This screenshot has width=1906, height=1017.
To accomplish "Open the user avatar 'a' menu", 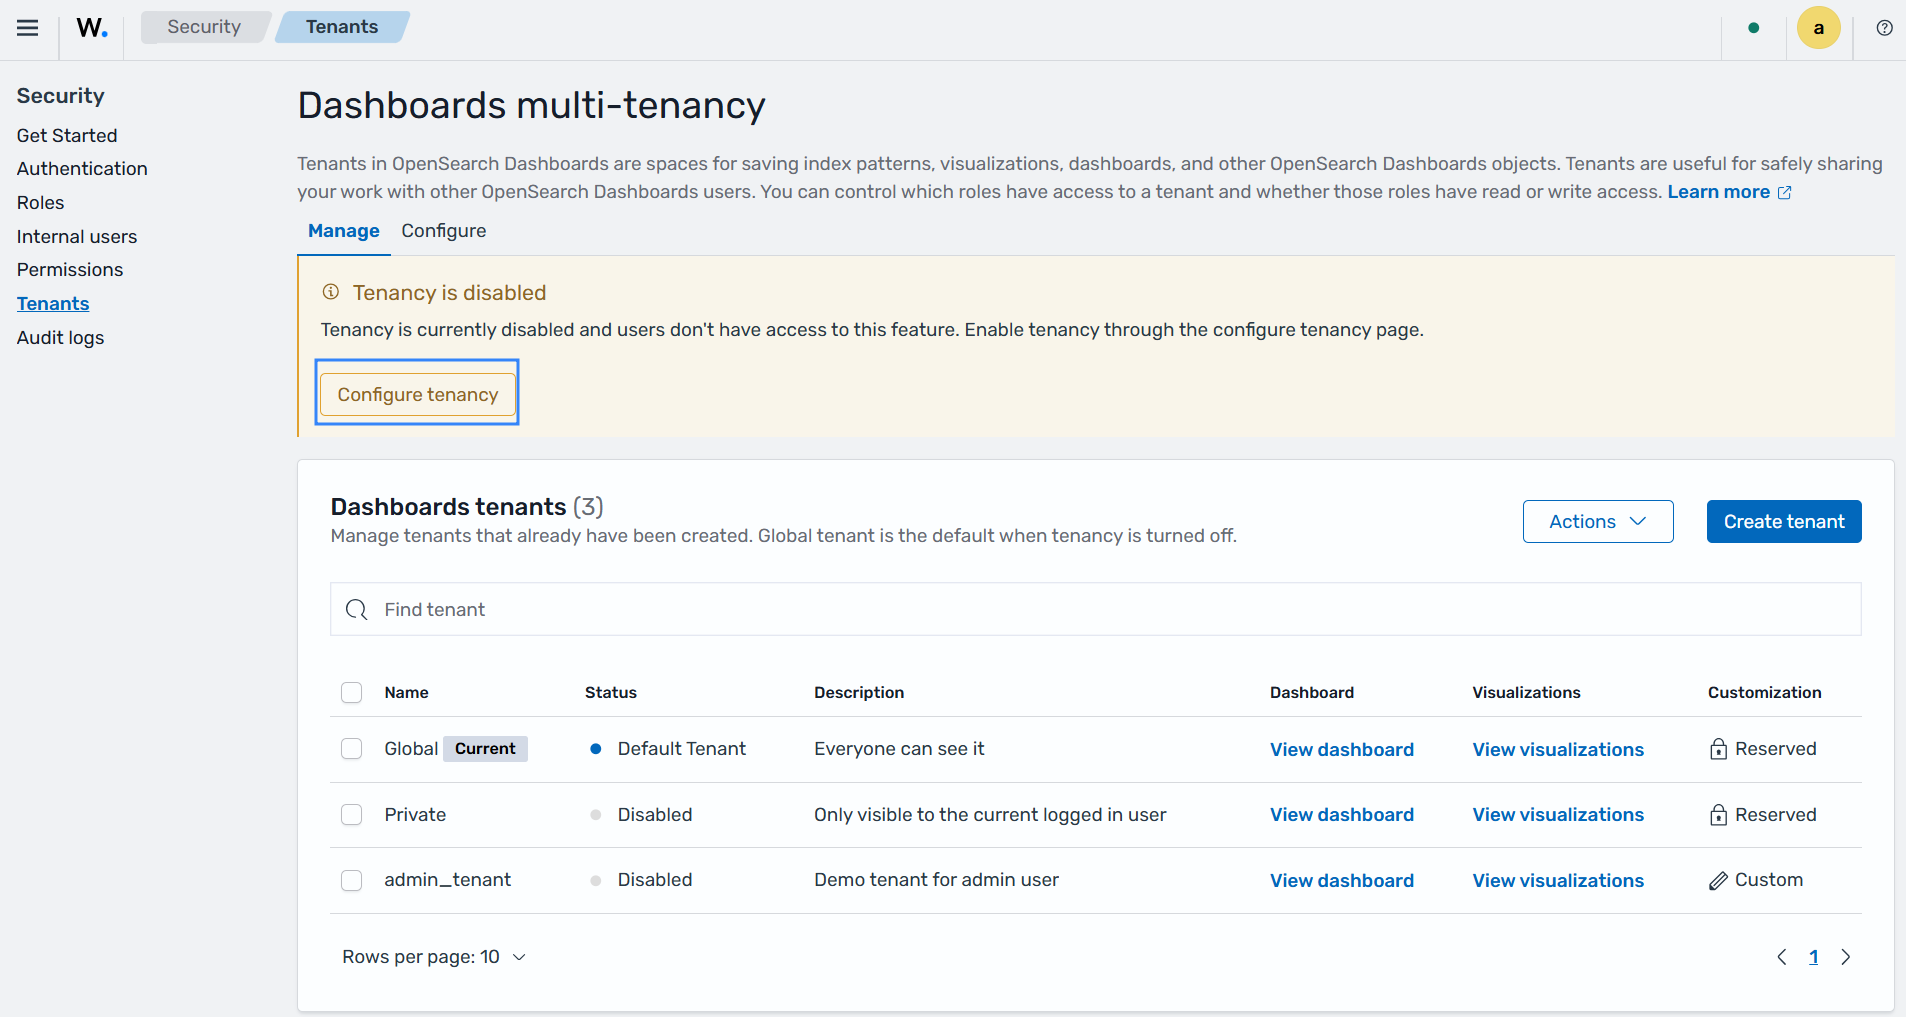I will click(x=1818, y=28).
